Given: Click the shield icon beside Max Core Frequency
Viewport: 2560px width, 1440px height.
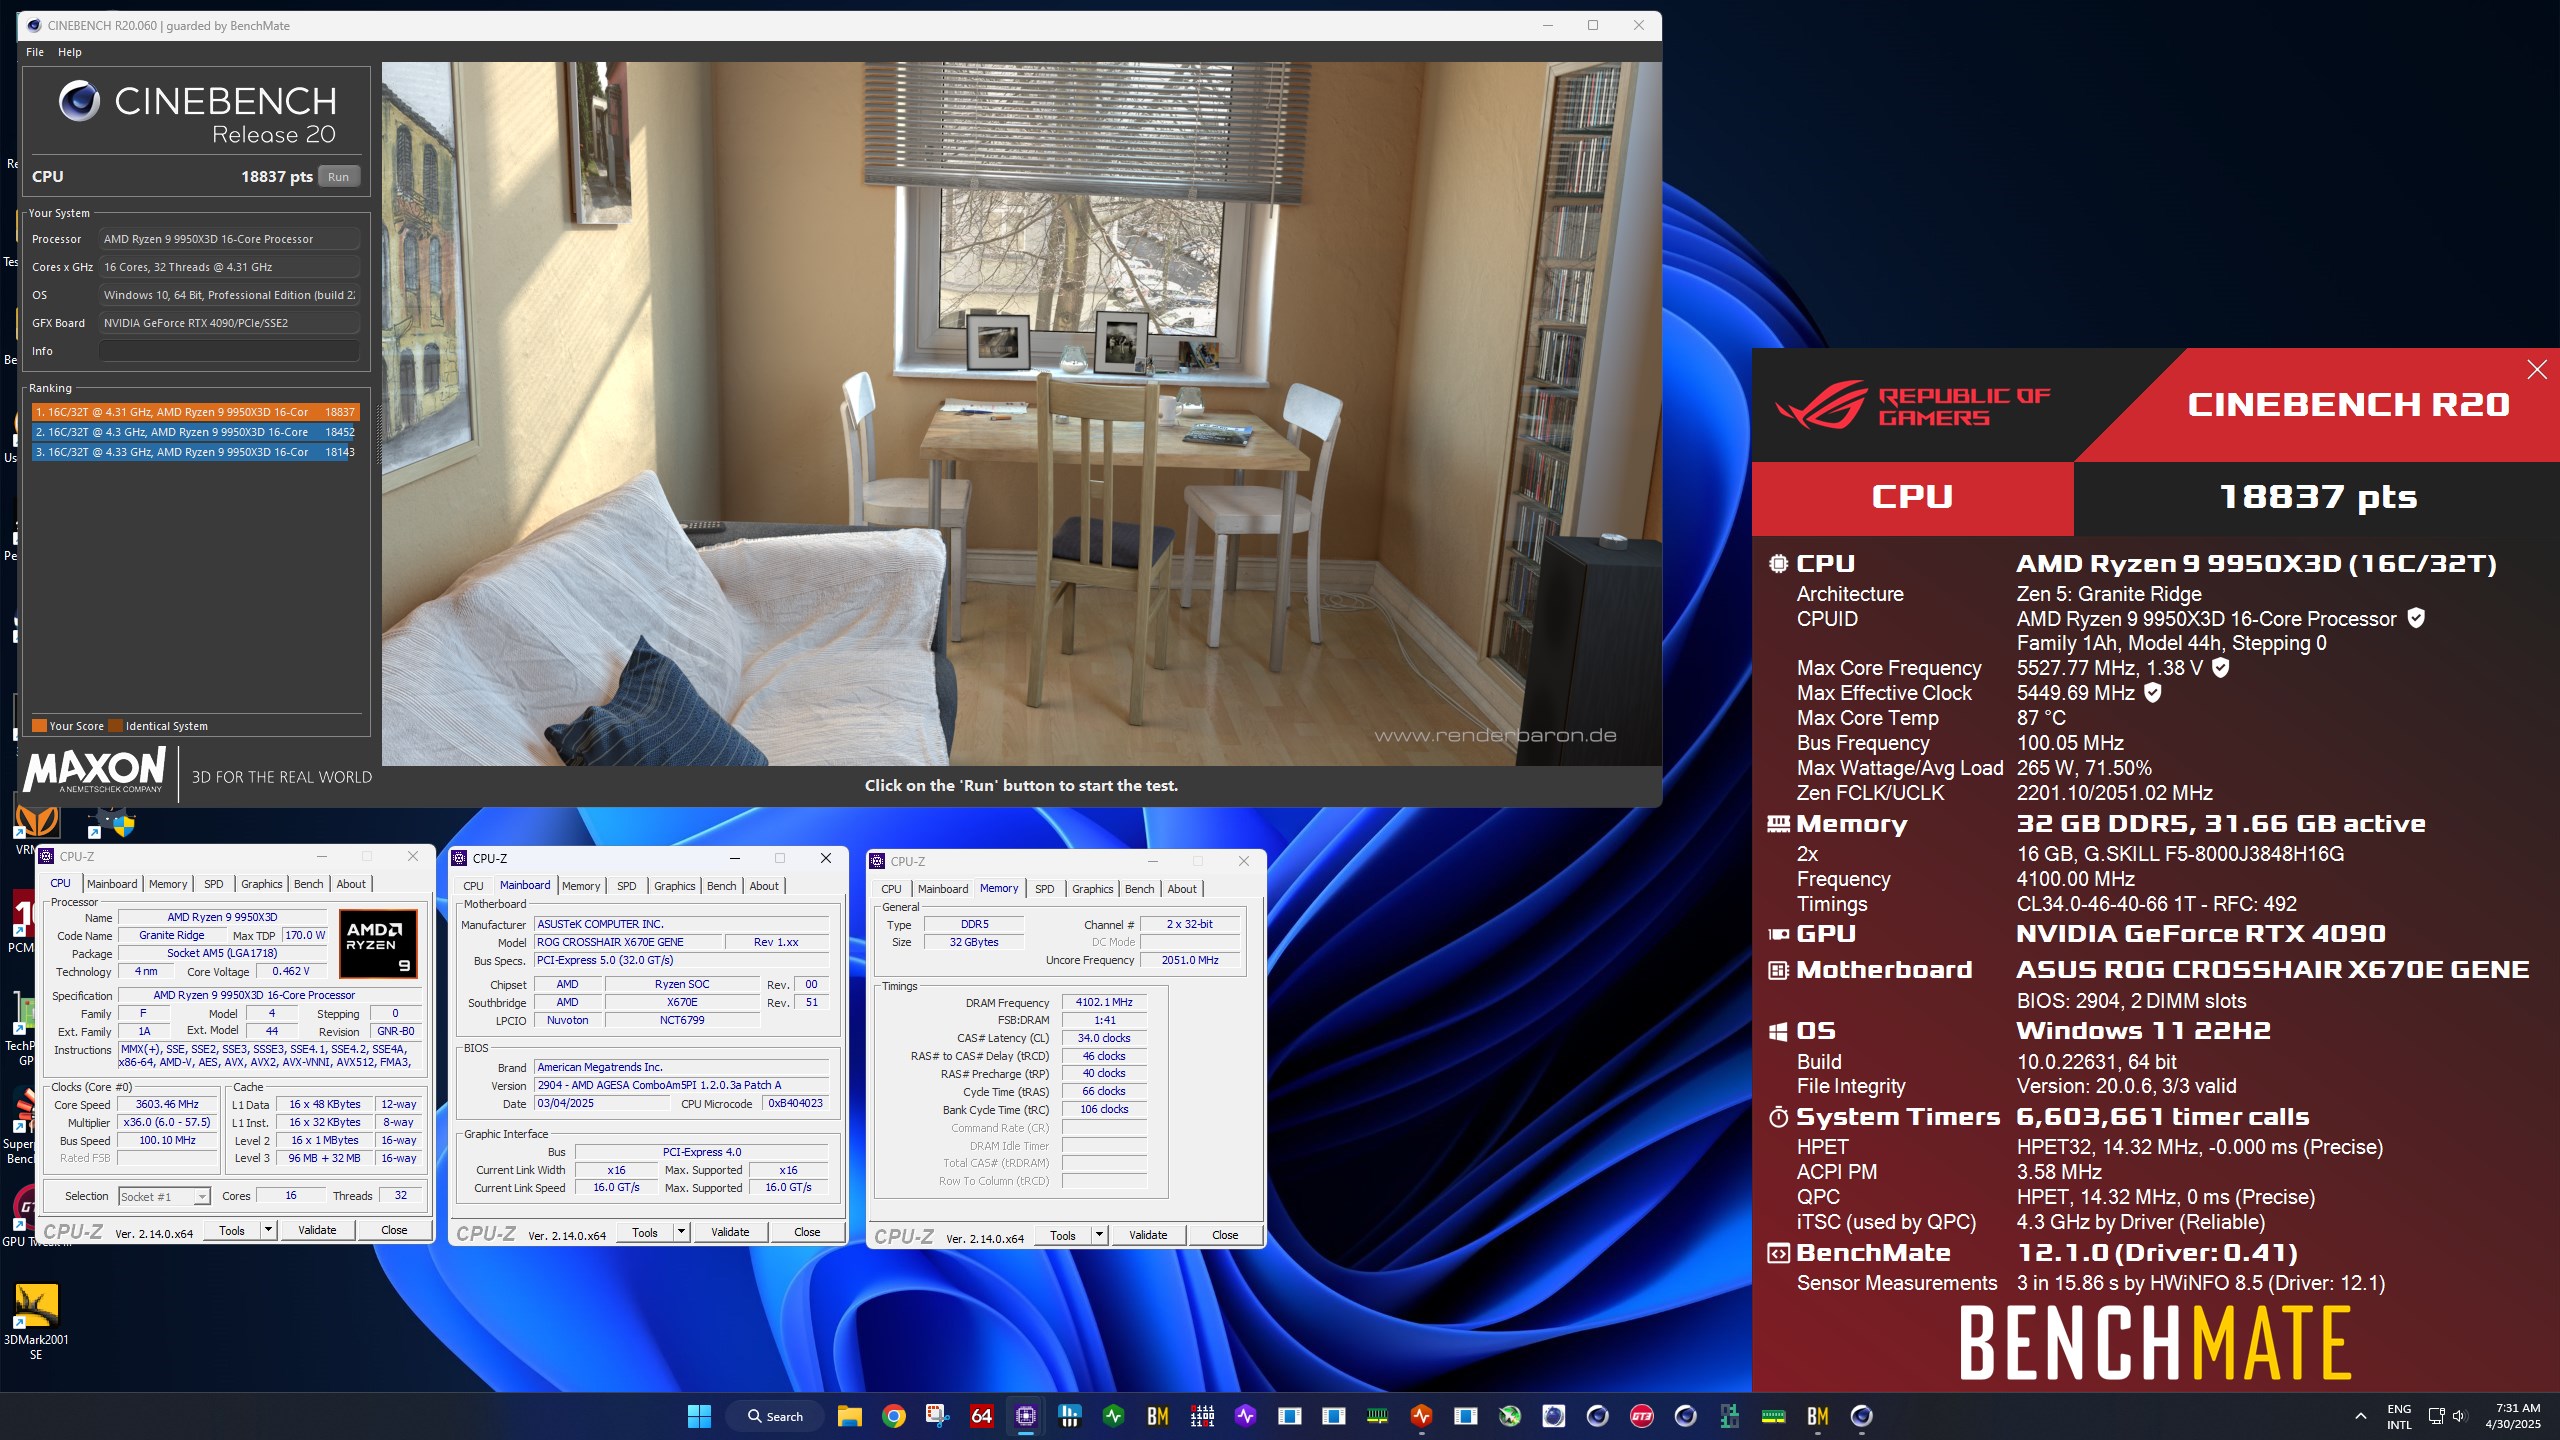Looking at the screenshot, I should tap(2220, 667).
